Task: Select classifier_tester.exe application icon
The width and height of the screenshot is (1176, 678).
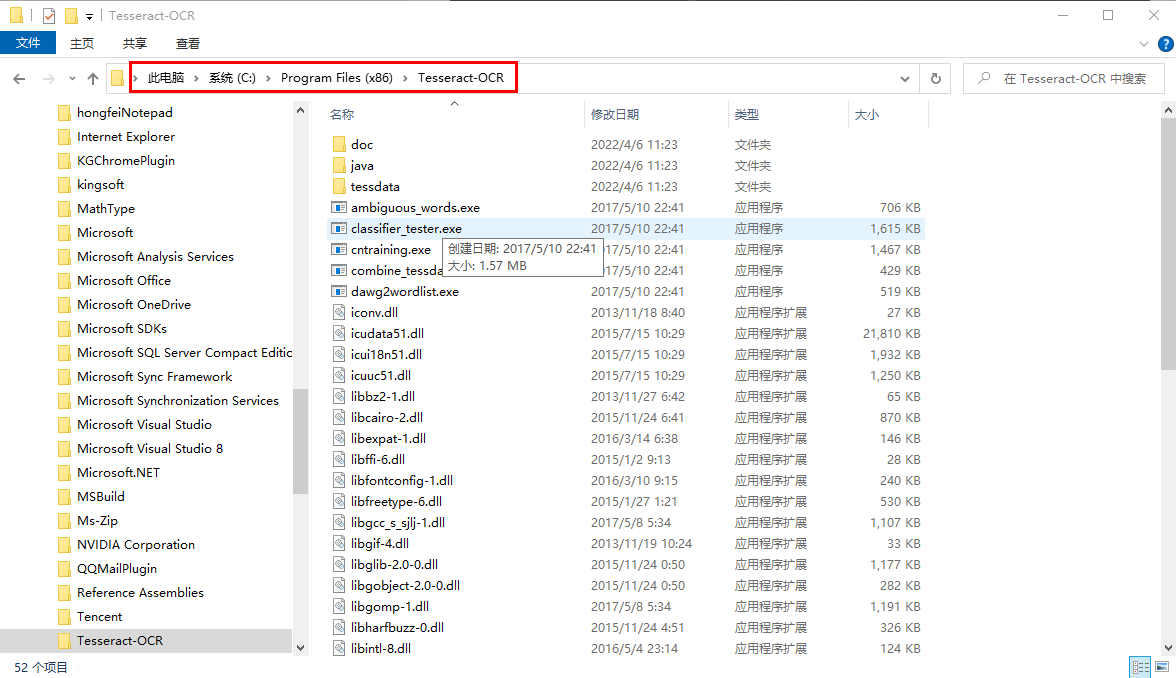Action: pyautogui.click(x=339, y=228)
